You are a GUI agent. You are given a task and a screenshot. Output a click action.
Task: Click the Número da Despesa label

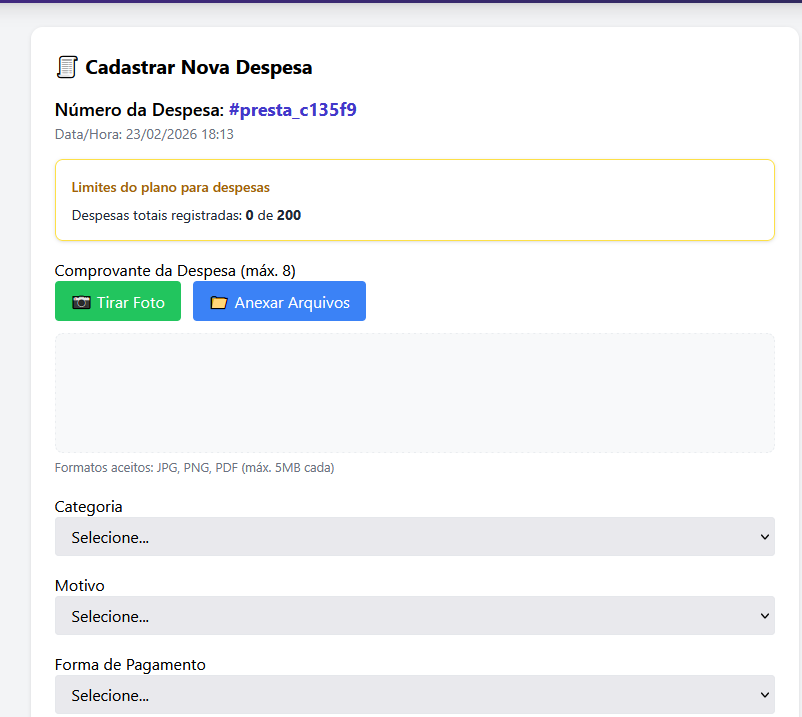click(x=139, y=110)
